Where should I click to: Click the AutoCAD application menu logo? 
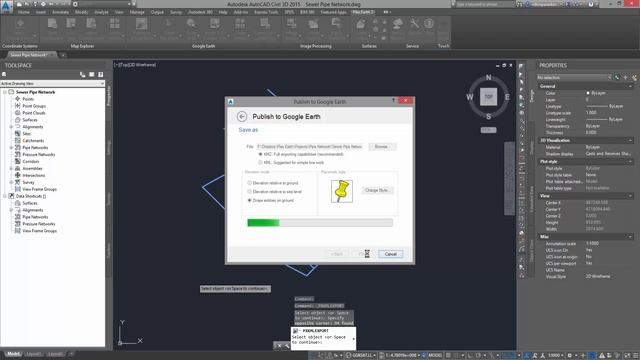tap(6, 6)
